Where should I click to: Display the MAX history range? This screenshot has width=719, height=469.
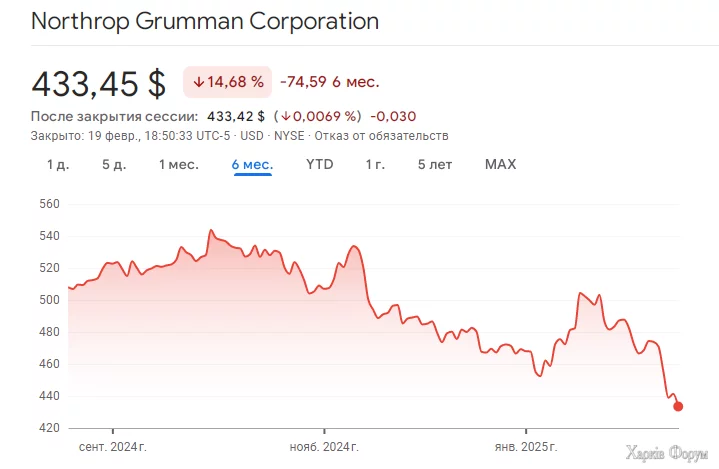pos(500,164)
